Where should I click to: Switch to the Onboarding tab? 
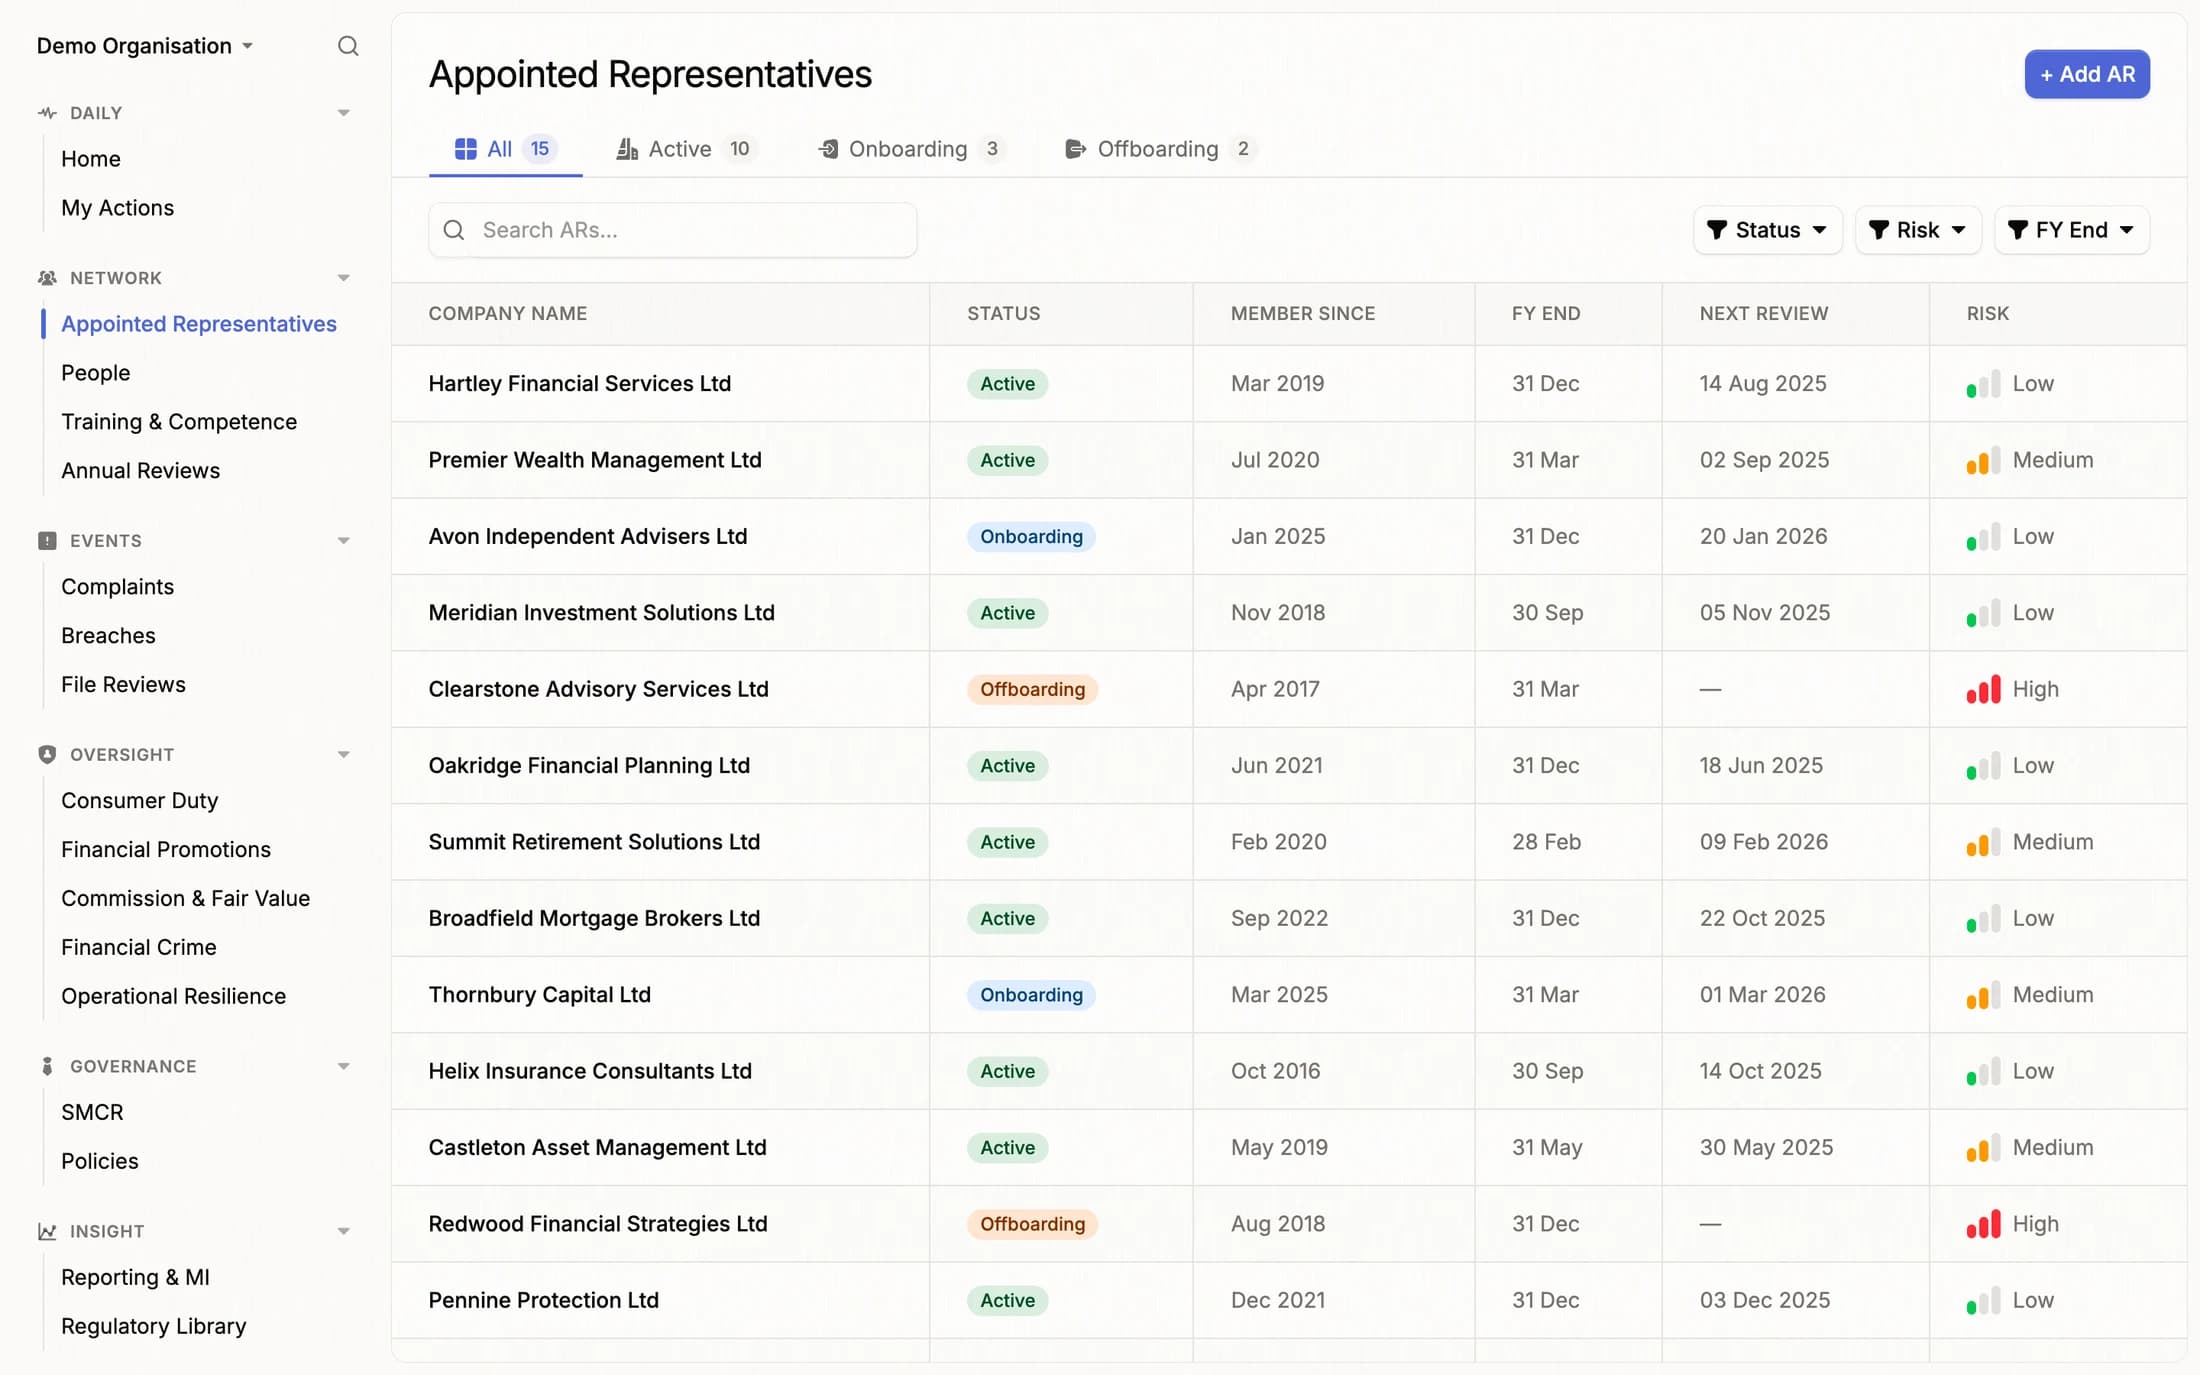click(x=911, y=149)
